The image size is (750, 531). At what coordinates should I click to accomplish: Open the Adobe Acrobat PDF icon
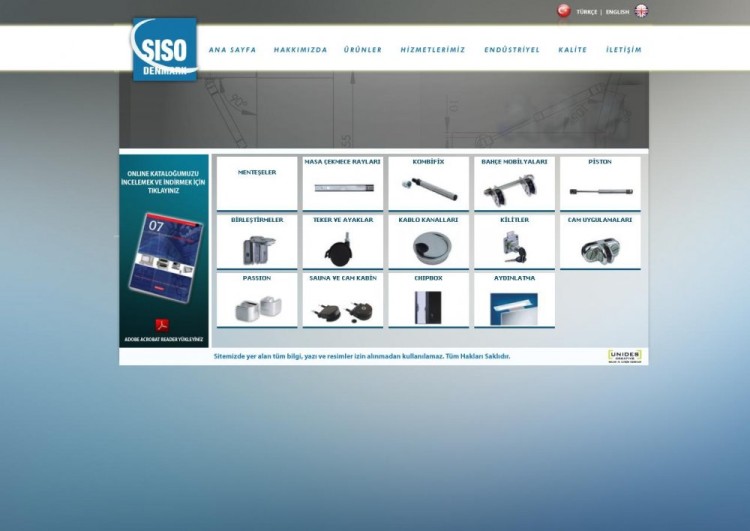tap(162, 325)
